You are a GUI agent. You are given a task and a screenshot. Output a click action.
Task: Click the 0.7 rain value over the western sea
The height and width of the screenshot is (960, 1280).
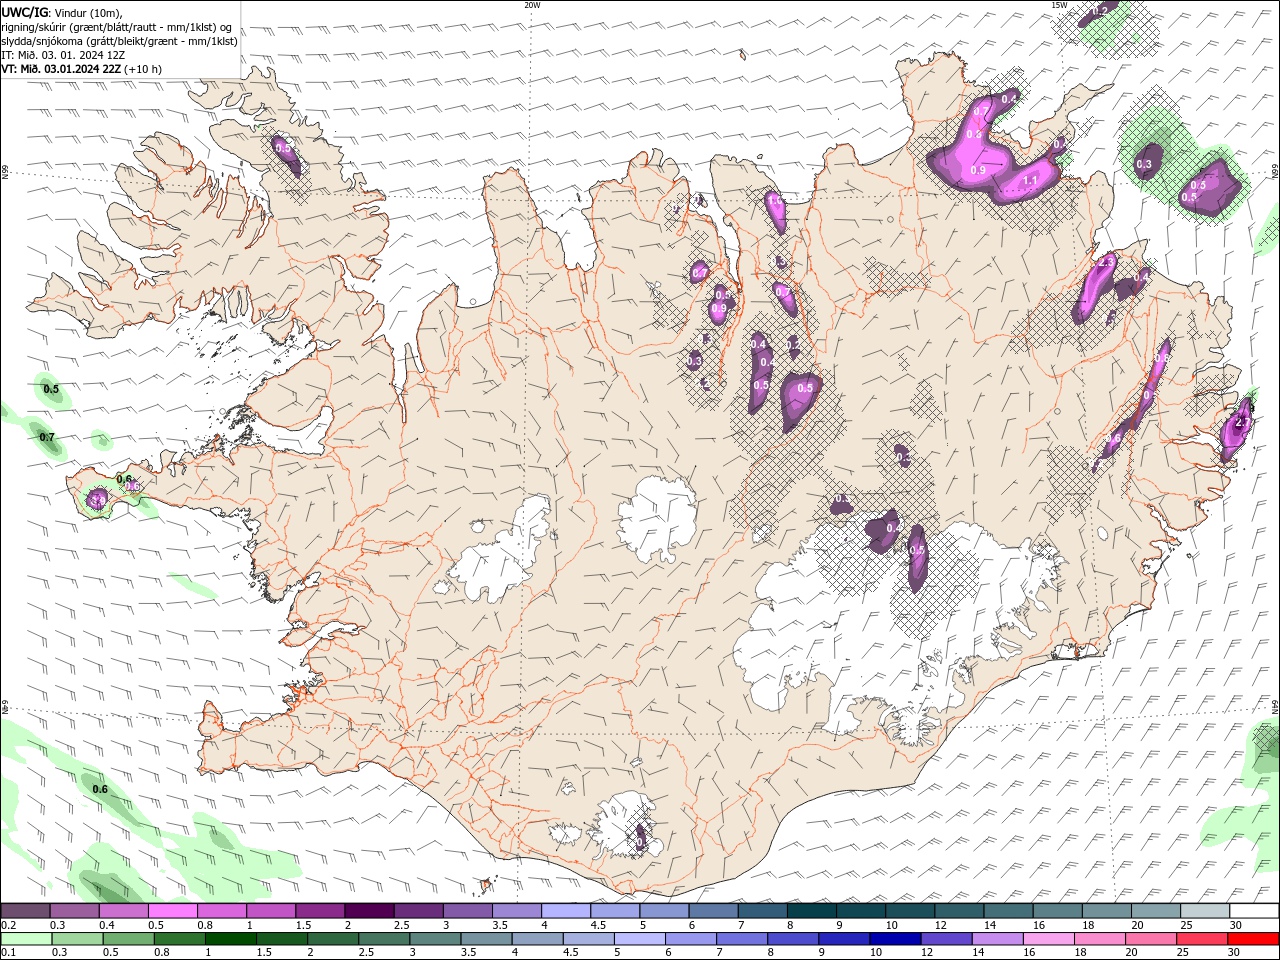(x=47, y=438)
